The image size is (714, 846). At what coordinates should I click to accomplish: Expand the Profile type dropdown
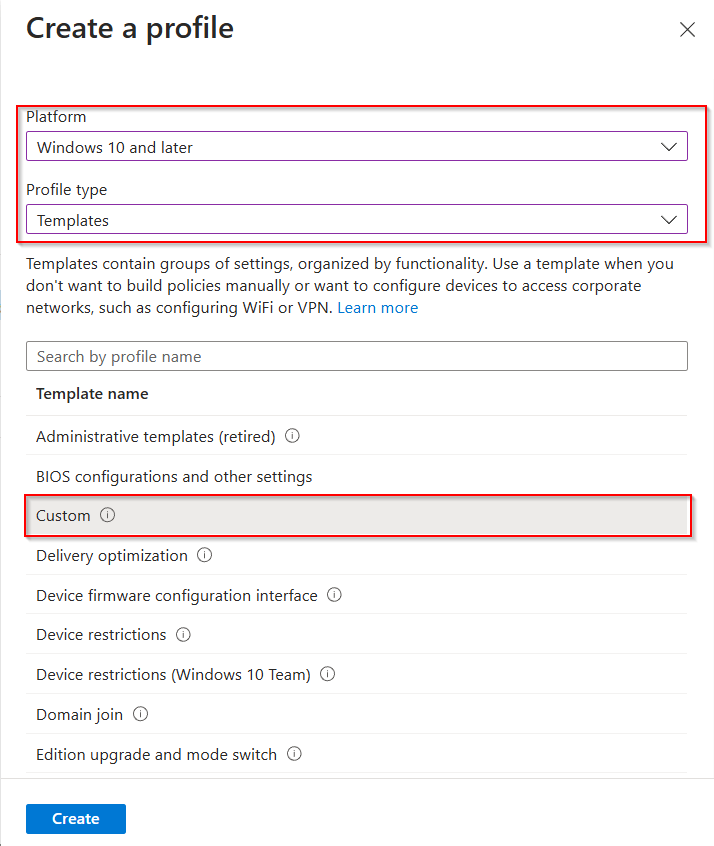click(356, 220)
